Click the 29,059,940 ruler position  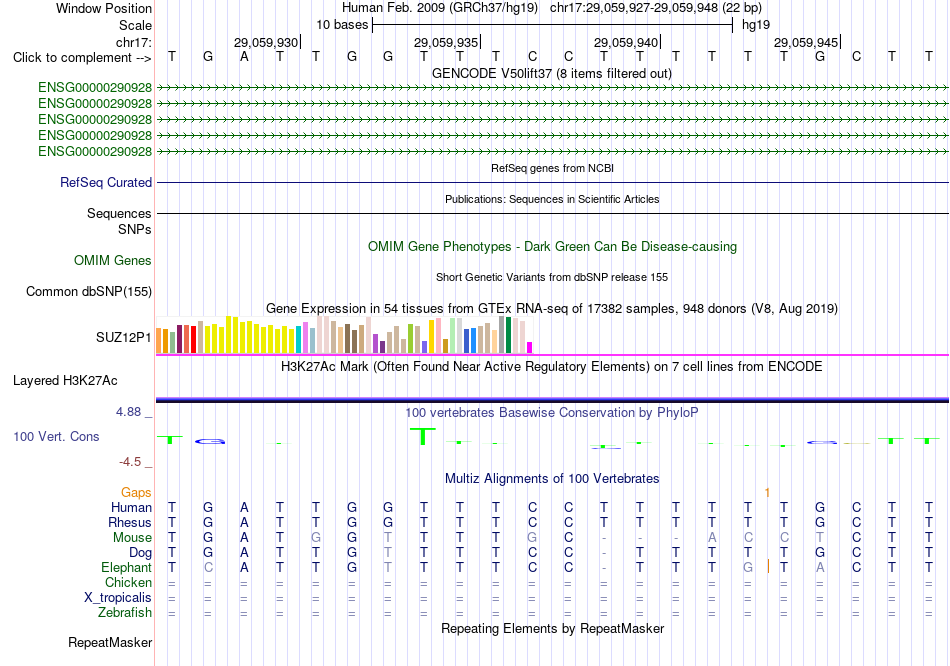point(626,42)
